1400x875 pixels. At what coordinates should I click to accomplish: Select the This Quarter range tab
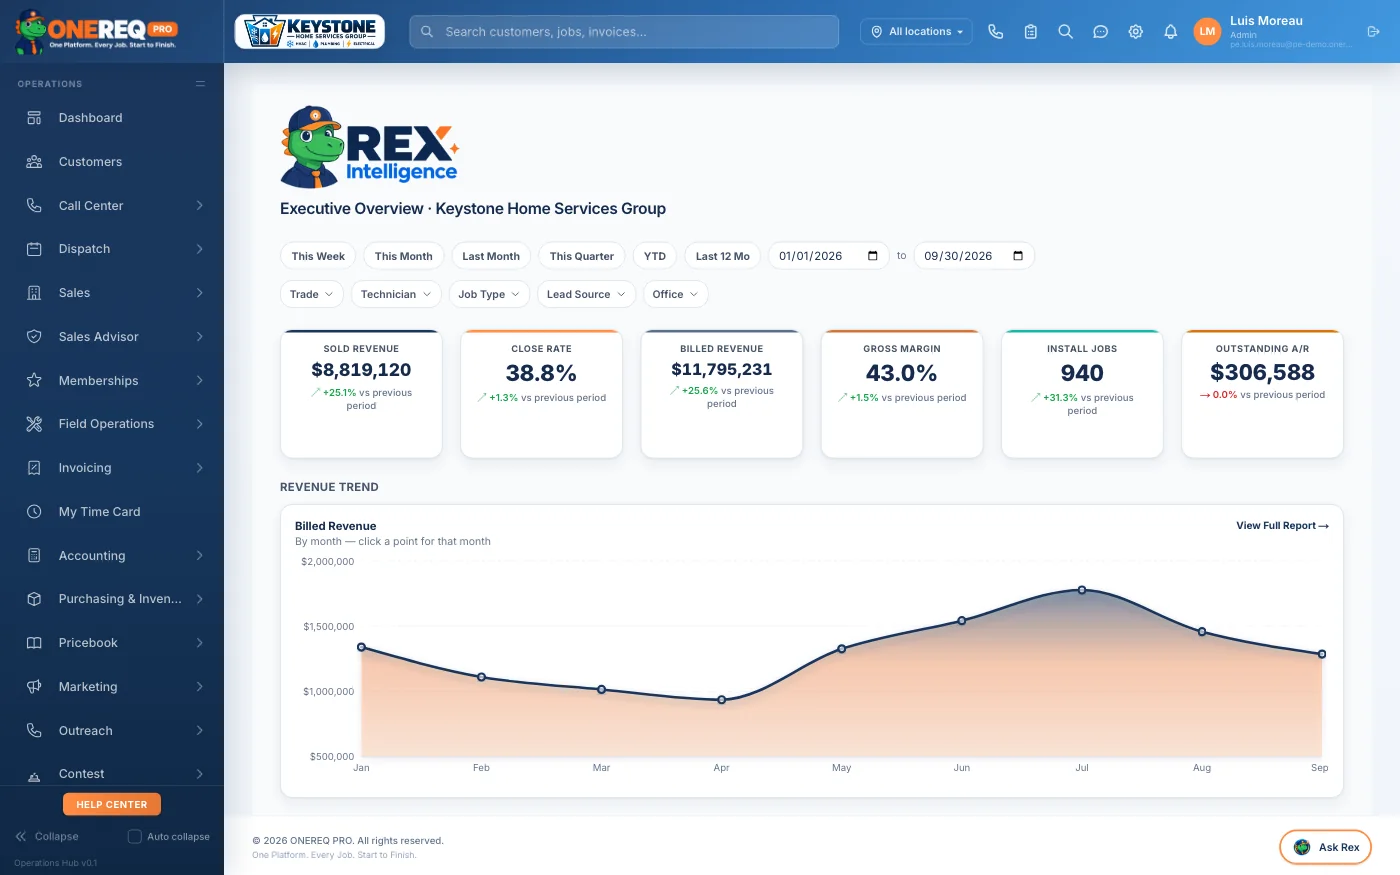(x=582, y=256)
